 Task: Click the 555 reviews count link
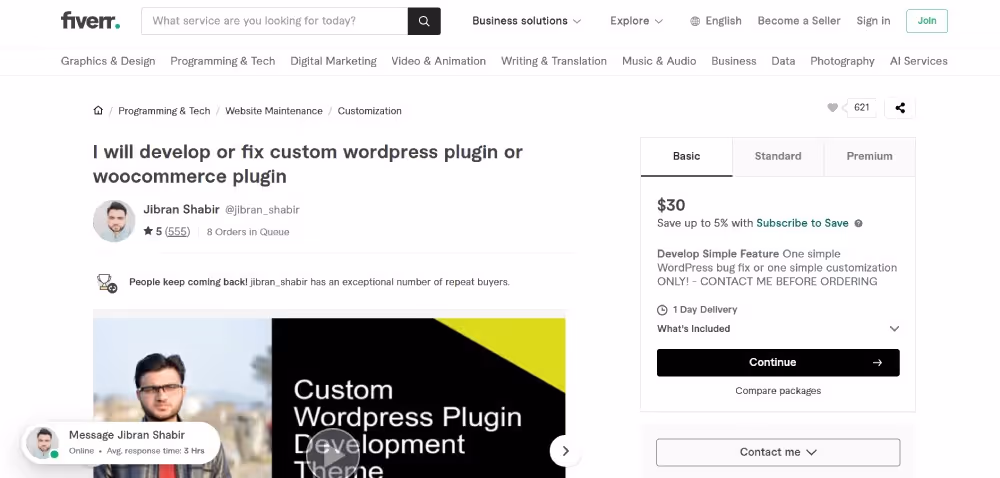(177, 231)
